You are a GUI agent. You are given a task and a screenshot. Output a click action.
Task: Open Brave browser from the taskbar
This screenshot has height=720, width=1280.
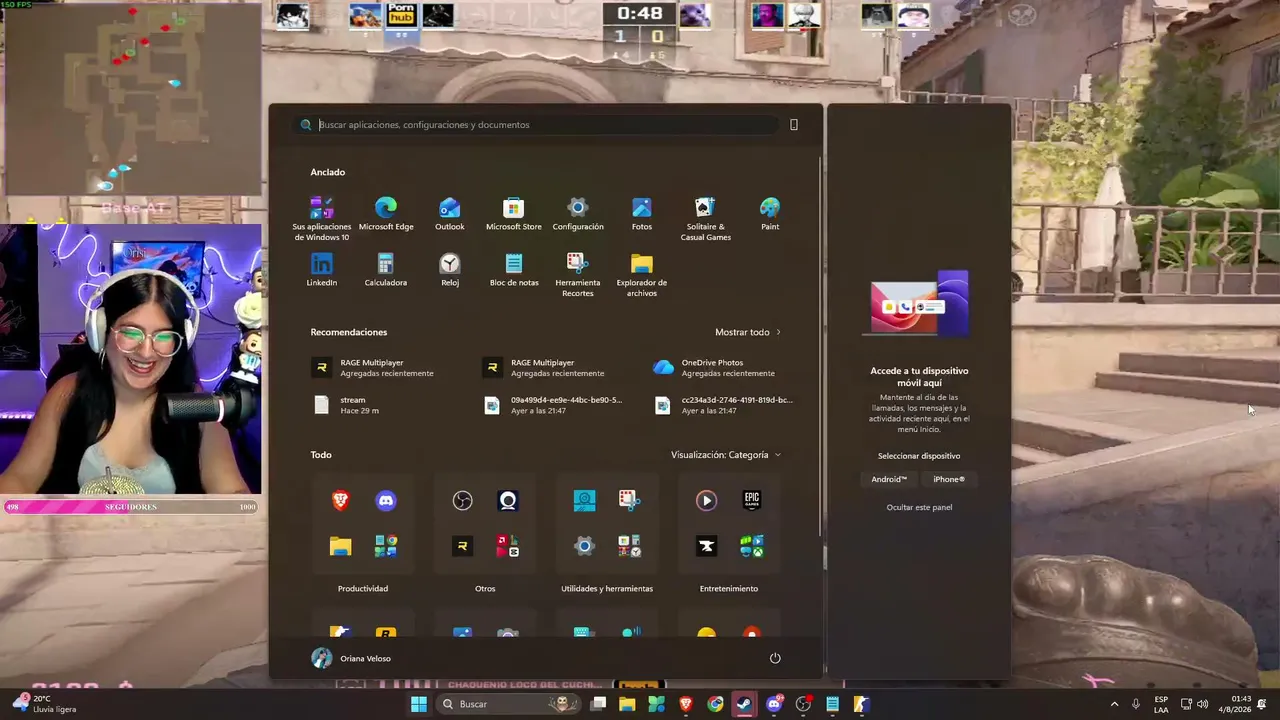click(x=686, y=704)
